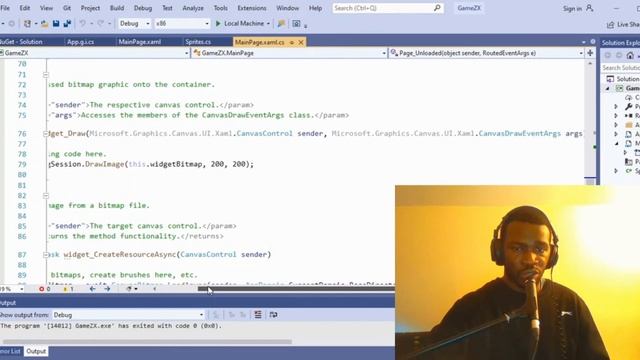Click the Find in Files toolbar icon
The image size is (640, 360).
pos(281,24)
